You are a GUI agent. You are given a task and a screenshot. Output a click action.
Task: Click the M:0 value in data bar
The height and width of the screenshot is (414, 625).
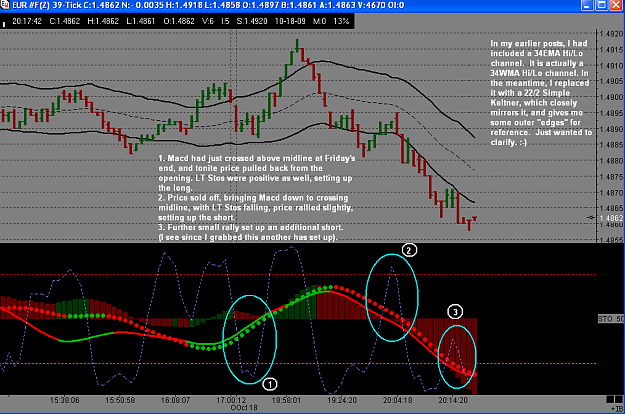pos(319,21)
